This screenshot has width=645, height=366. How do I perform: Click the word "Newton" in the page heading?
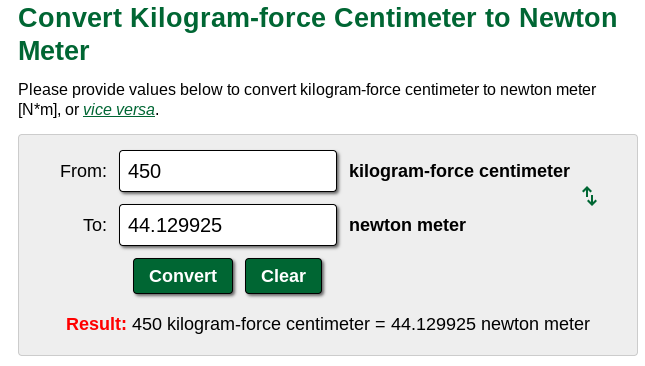click(568, 18)
